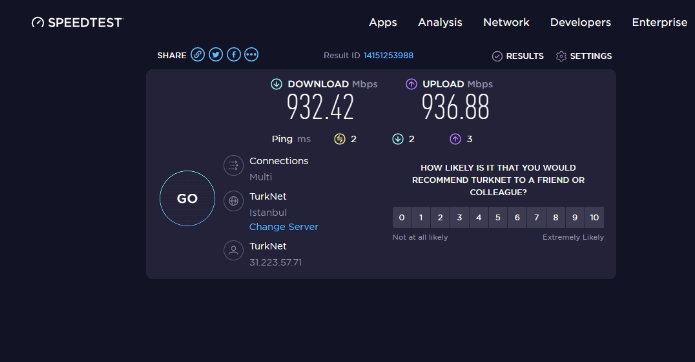The image size is (695, 362).
Task: Click the purple upload ping icon
Action: [x=455, y=139]
